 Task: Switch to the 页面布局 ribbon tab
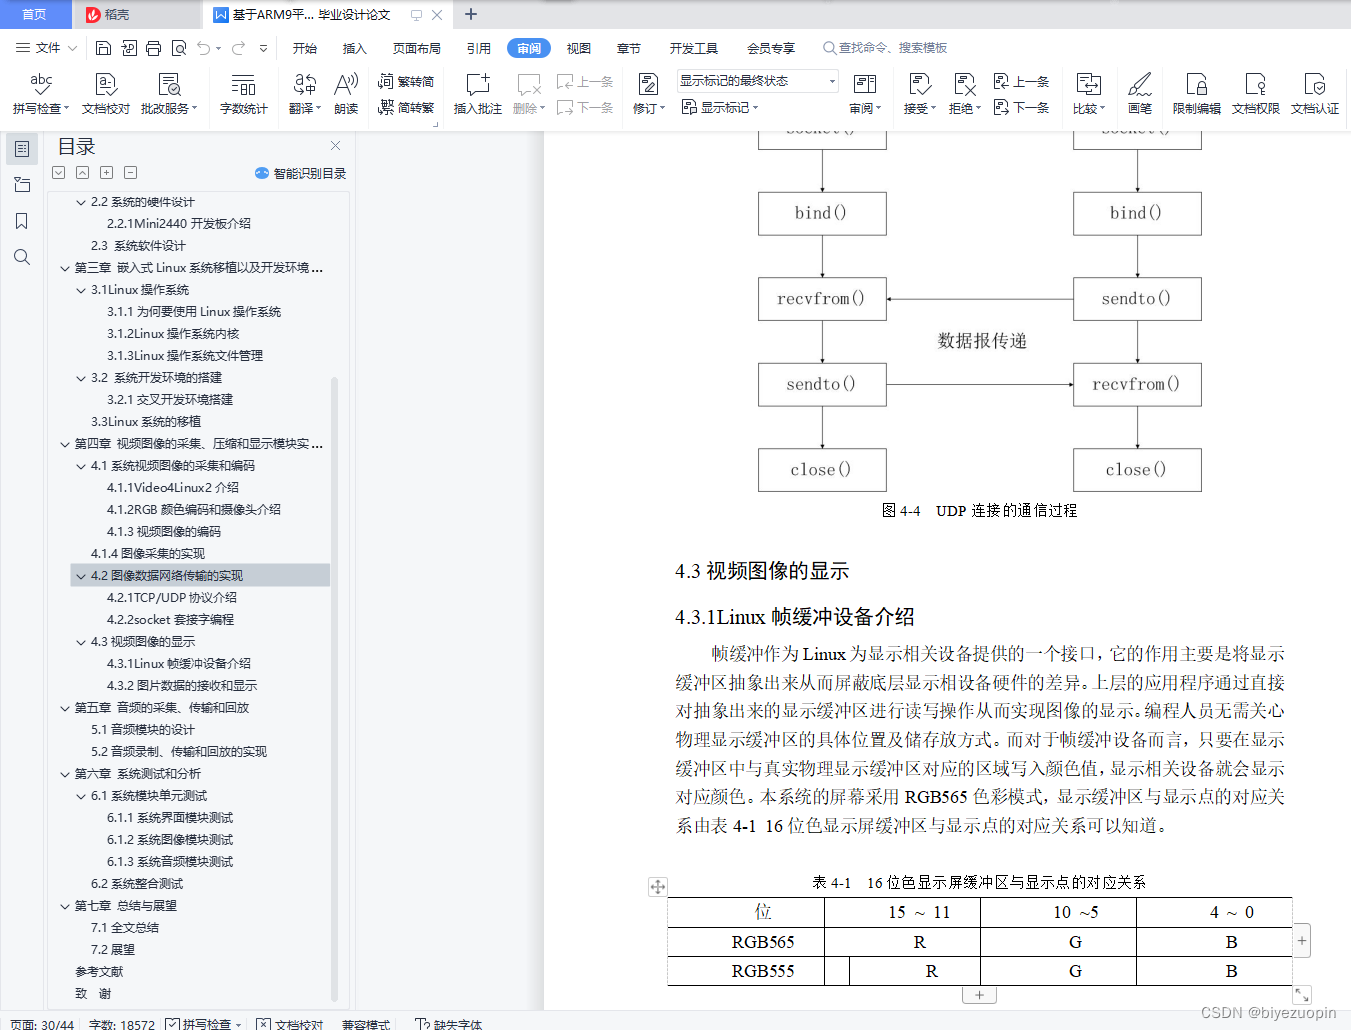pyautogui.click(x=417, y=48)
